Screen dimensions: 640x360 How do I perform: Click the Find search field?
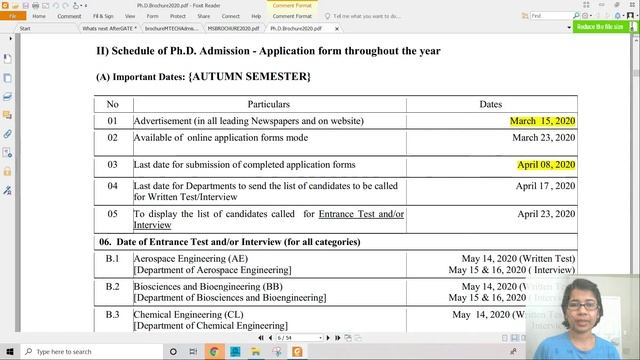(x=551, y=16)
